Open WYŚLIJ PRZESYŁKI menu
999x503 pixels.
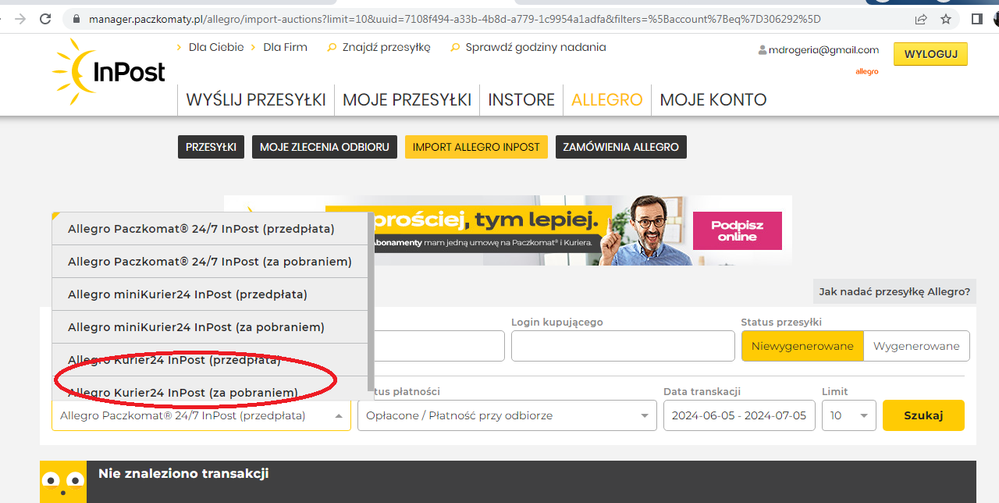[x=255, y=100]
